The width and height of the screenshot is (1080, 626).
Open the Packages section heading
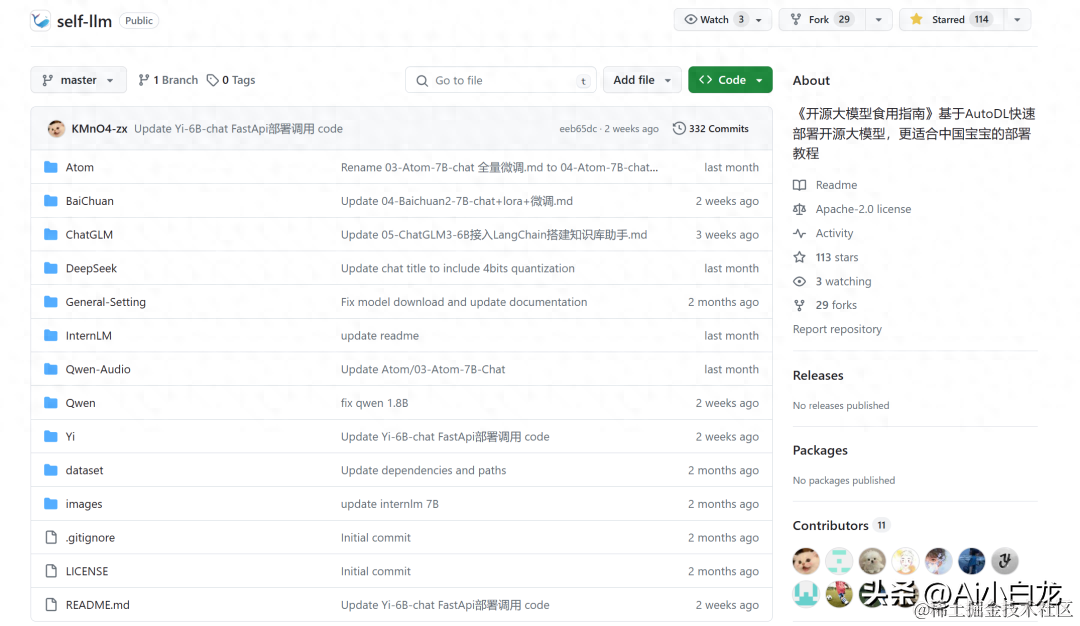(x=820, y=450)
